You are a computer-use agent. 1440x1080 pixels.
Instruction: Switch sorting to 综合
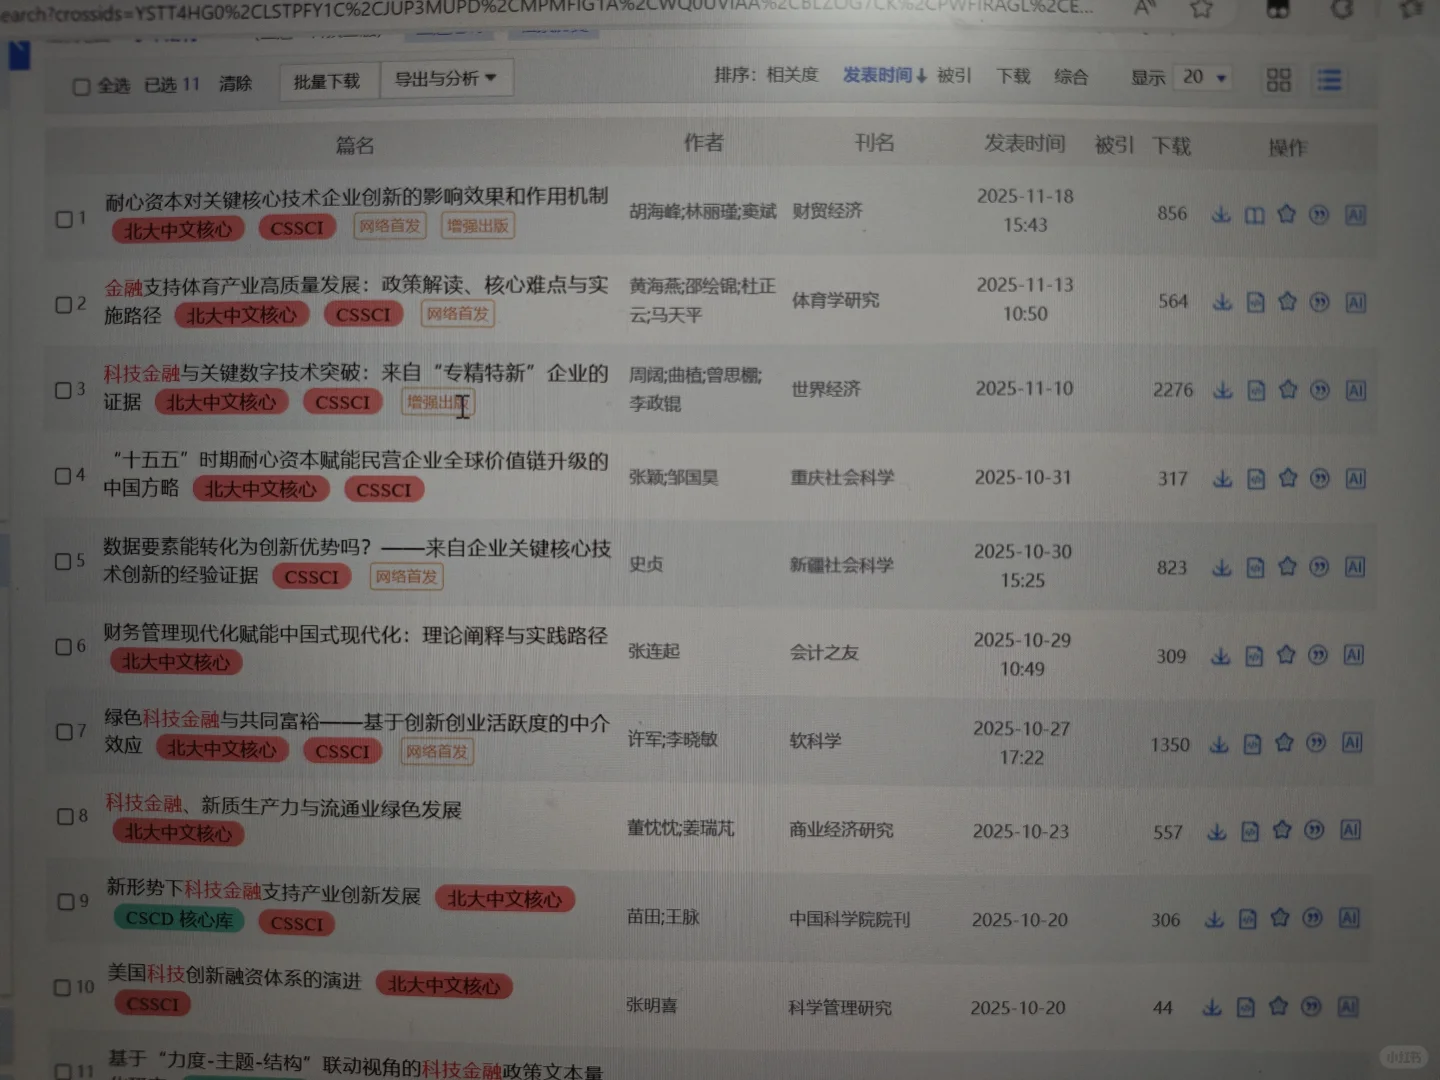[1071, 77]
